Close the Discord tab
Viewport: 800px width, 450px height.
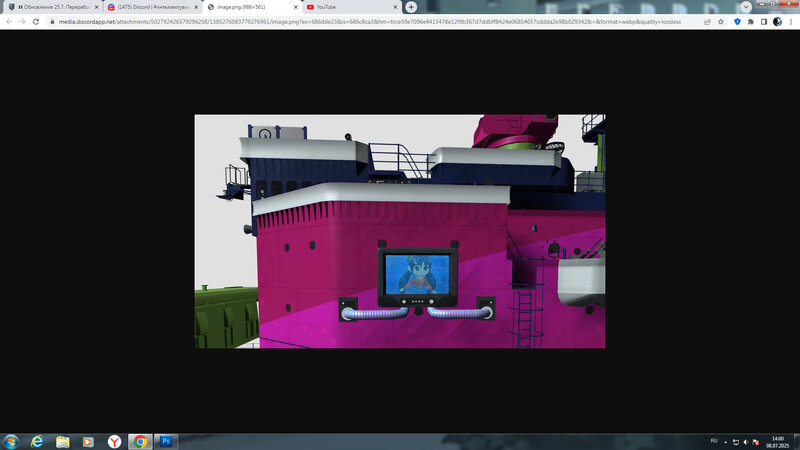[x=196, y=7]
